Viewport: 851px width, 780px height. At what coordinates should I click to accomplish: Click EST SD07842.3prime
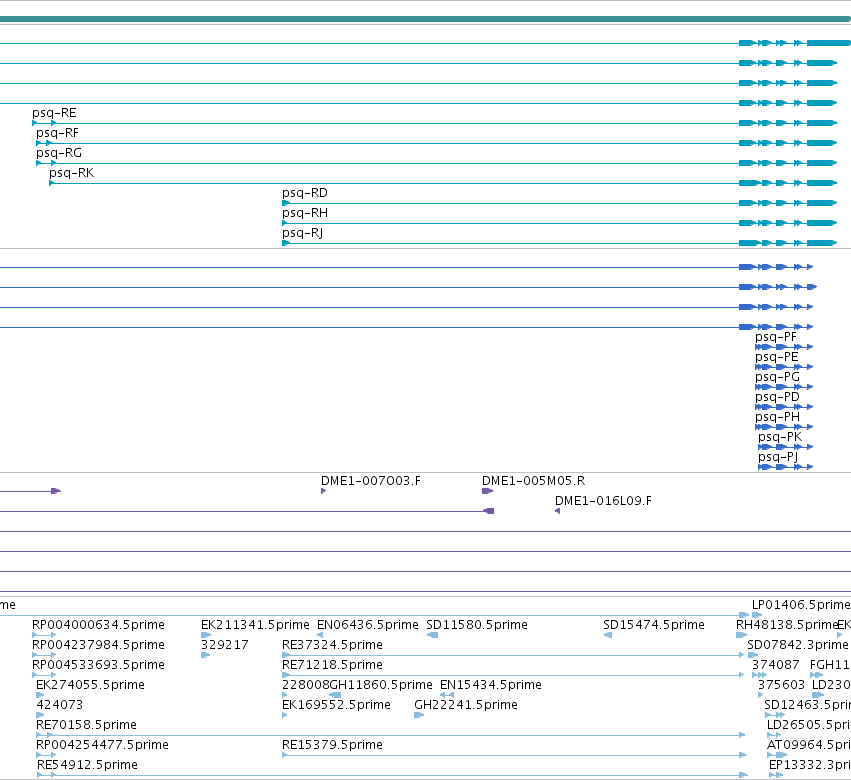797,645
